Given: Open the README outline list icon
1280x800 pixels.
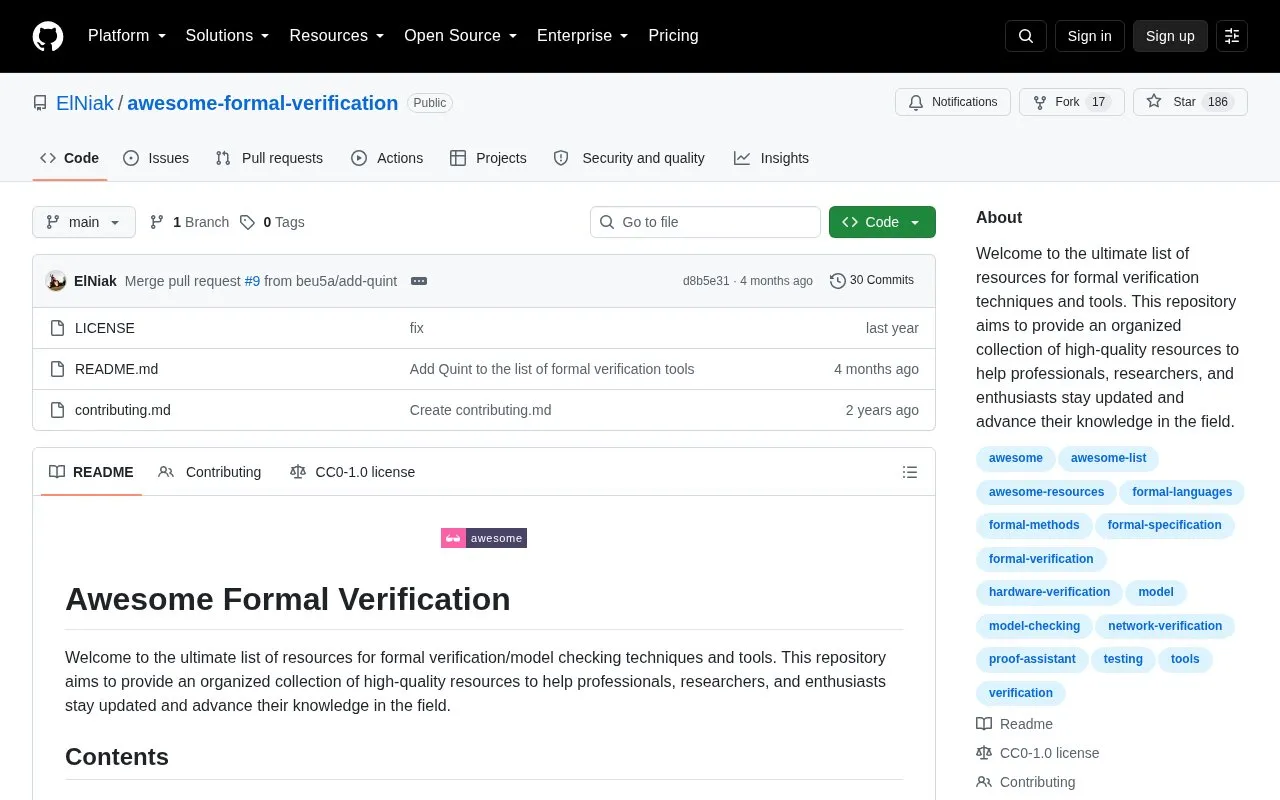Looking at the screenshot, I should [910, 472].
